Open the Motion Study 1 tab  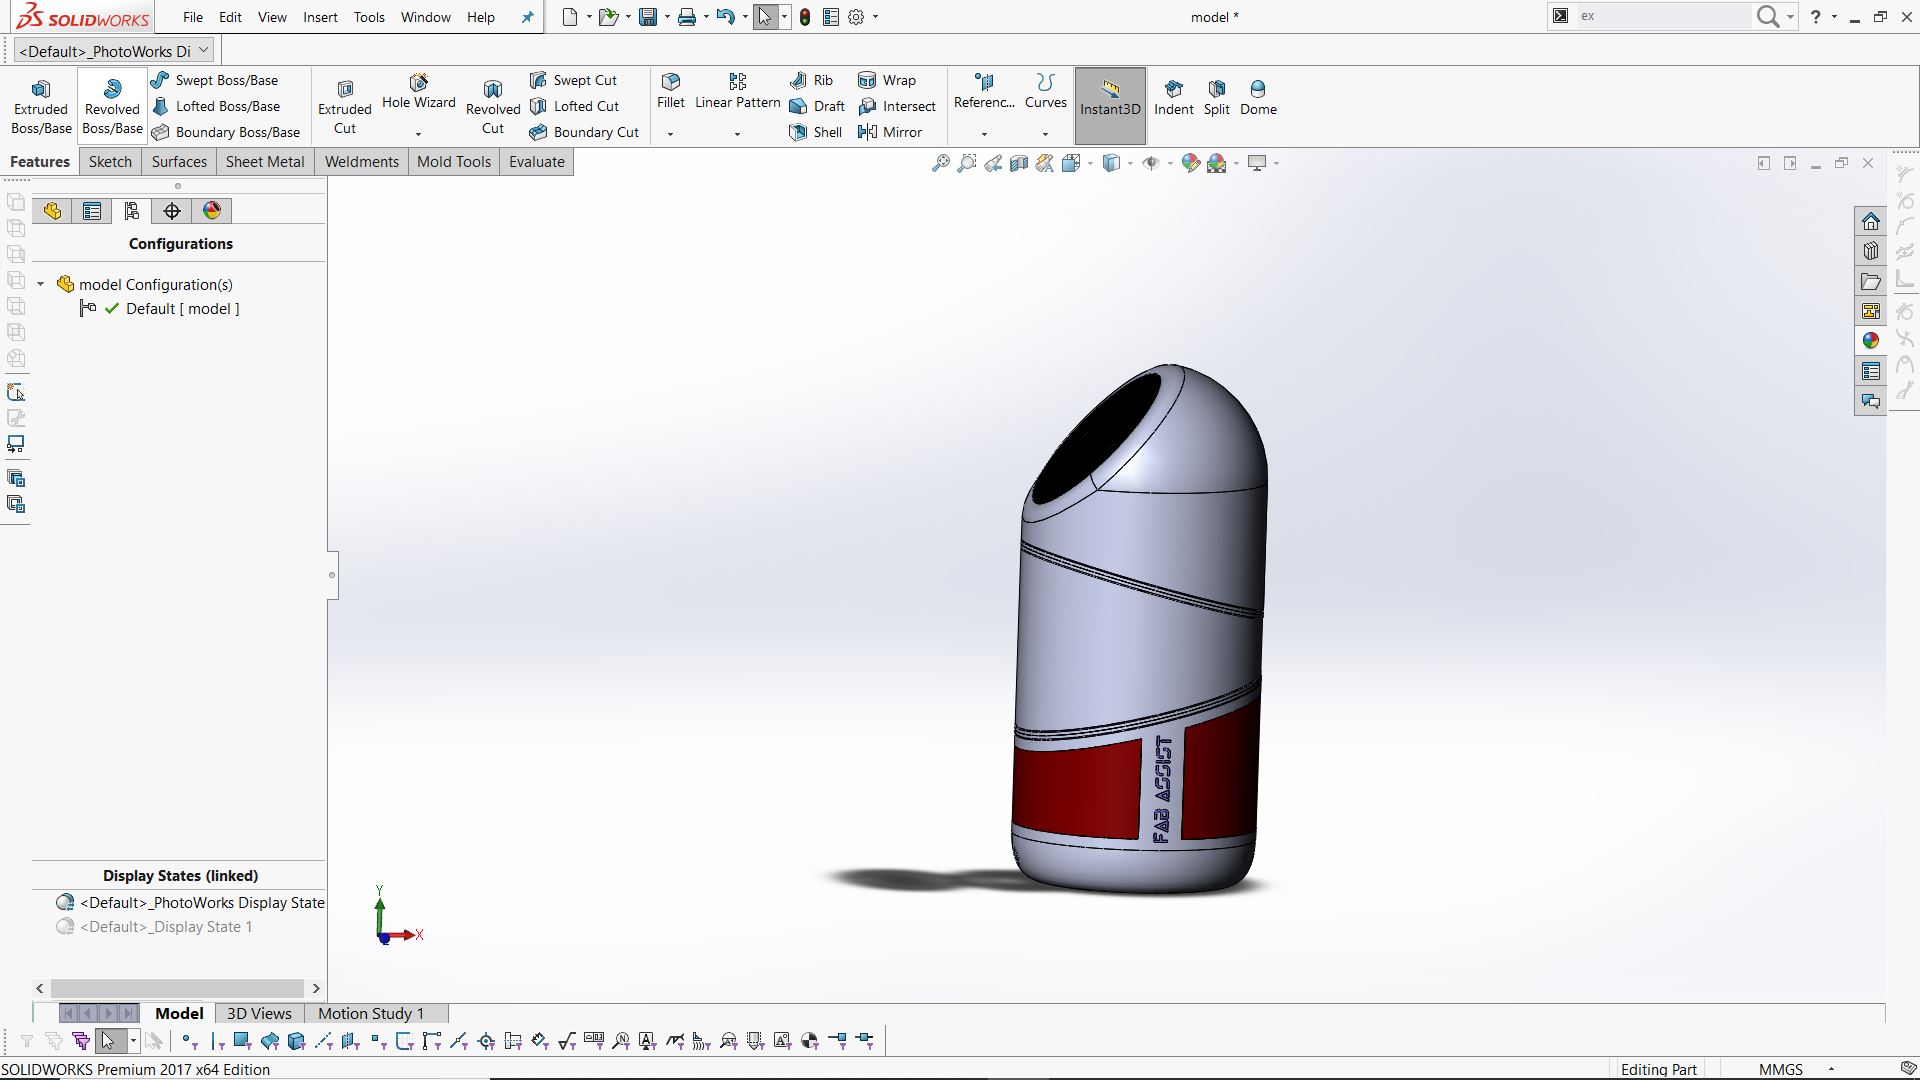(370, 1013)
